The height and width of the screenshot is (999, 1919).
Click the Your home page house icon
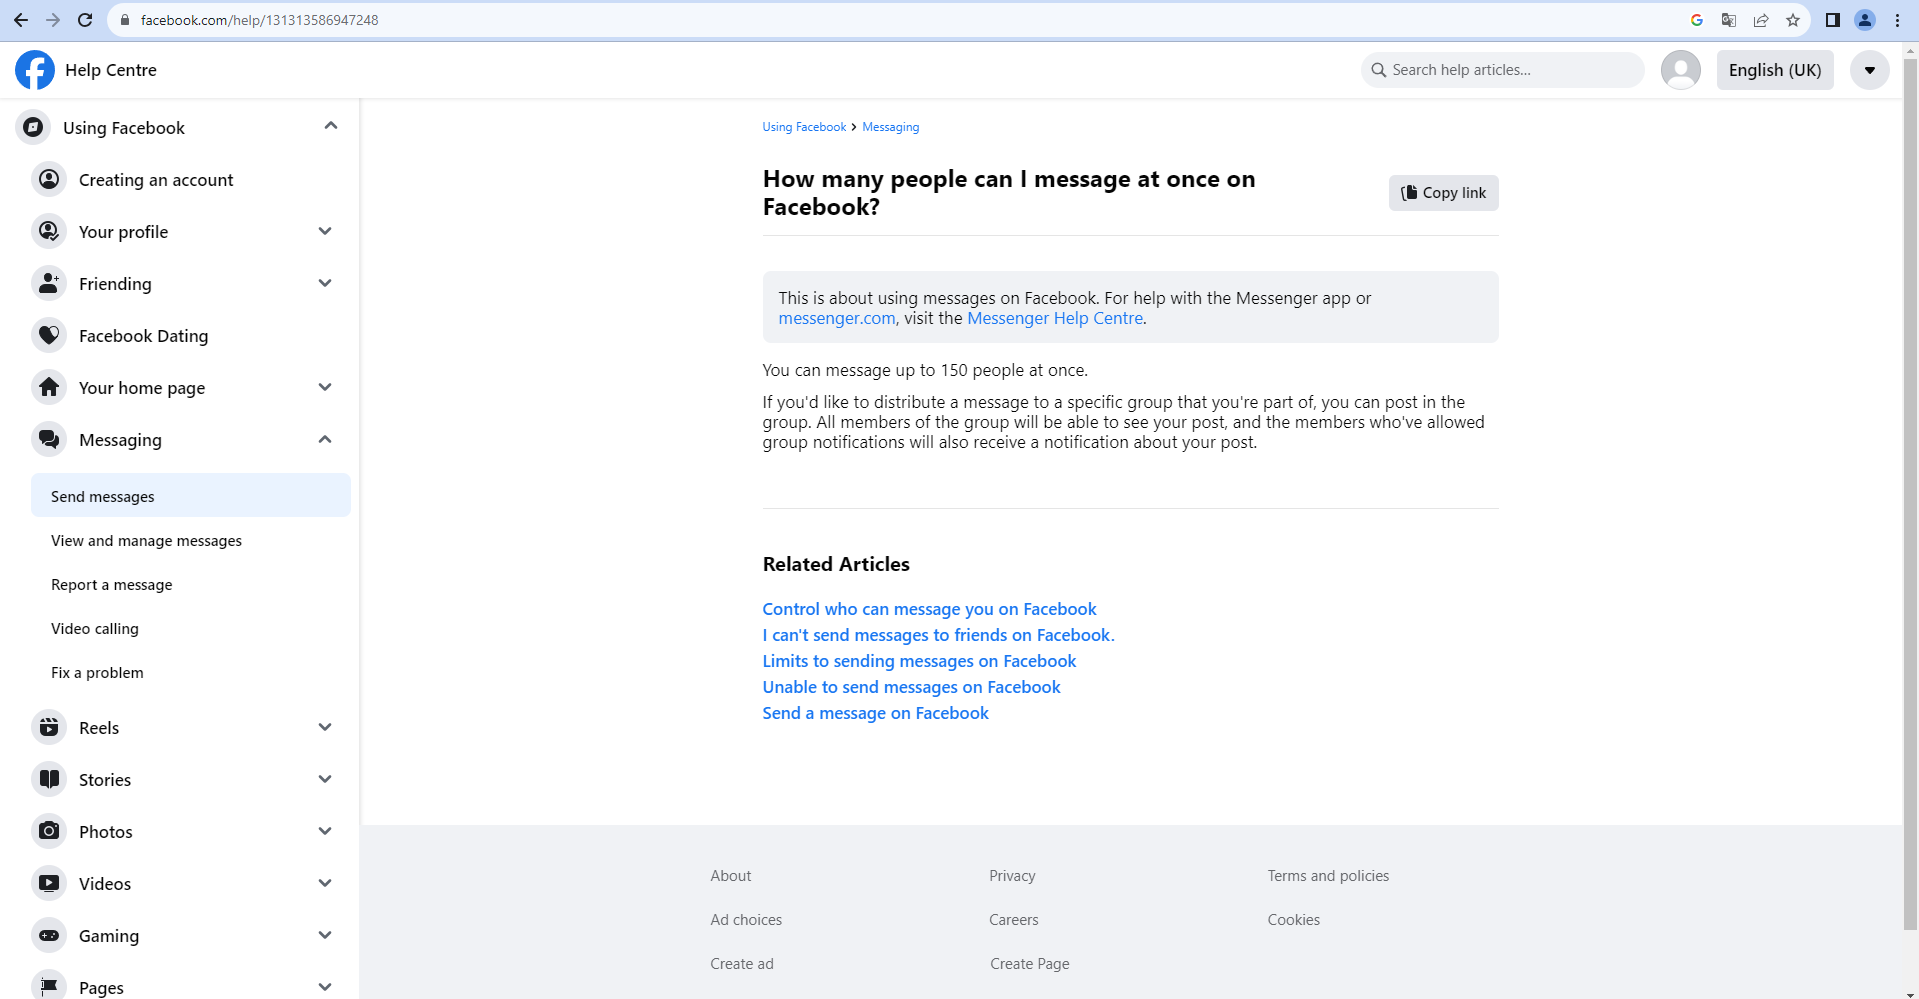coord(49,387)
